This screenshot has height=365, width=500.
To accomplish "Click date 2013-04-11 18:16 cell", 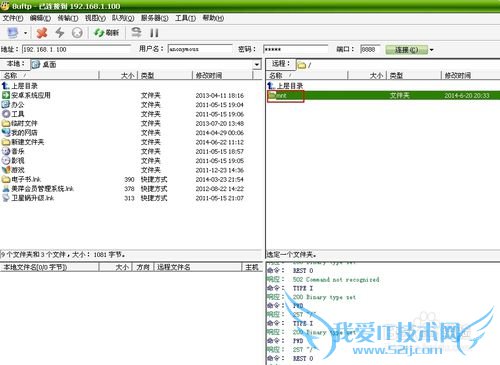I will tap(220, 95).
